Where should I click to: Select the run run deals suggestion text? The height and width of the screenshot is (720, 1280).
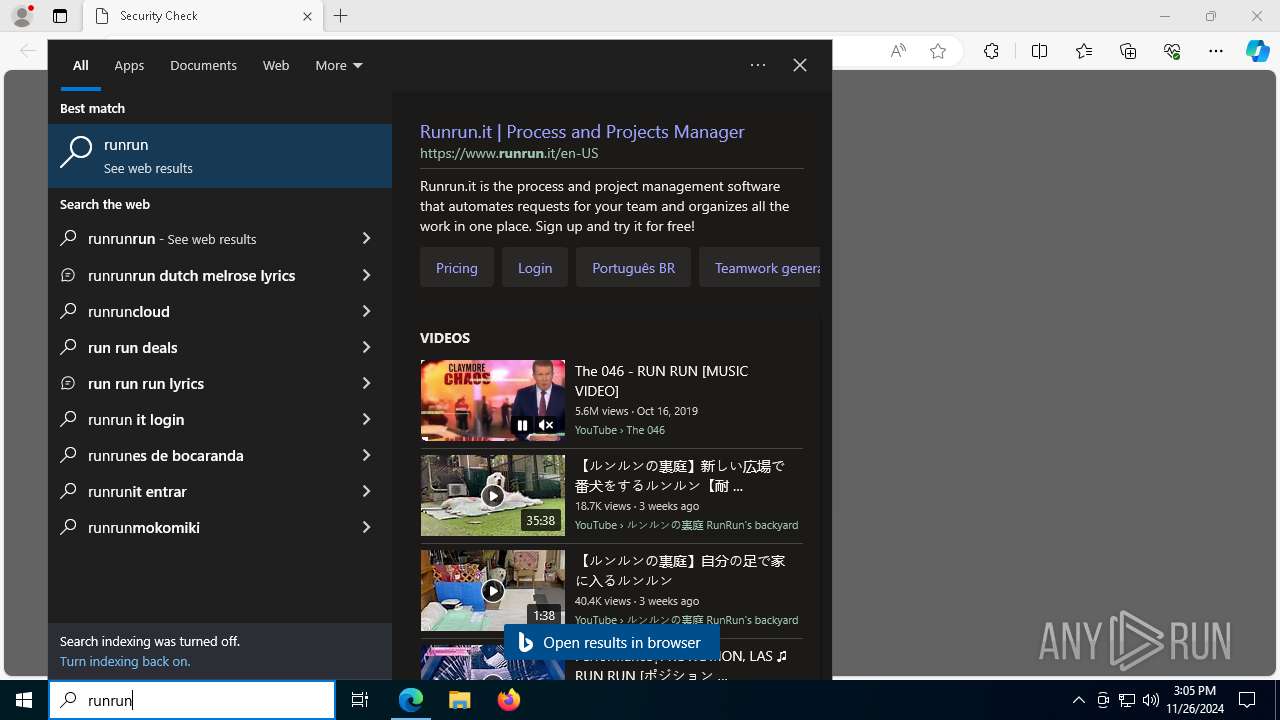(132, 347)
